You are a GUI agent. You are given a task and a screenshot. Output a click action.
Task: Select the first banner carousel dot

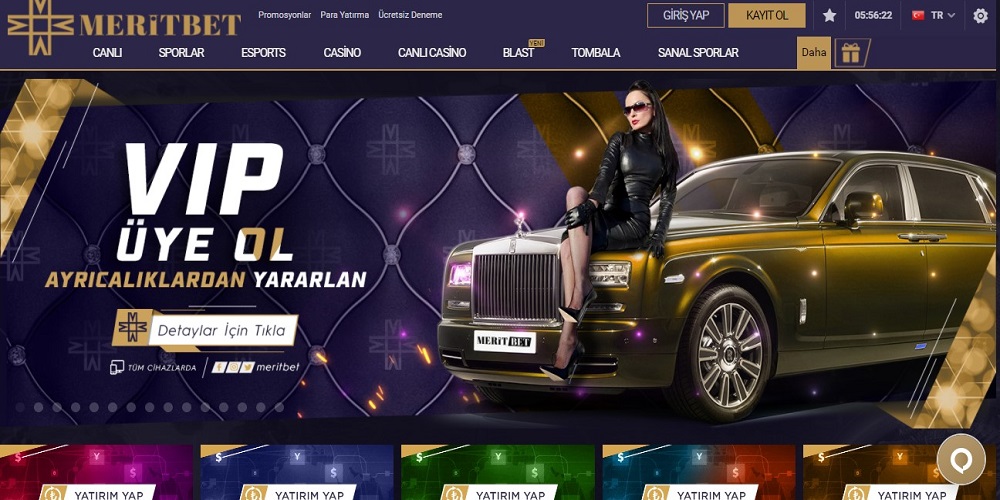pyautogui.click(x=20, y=407)
